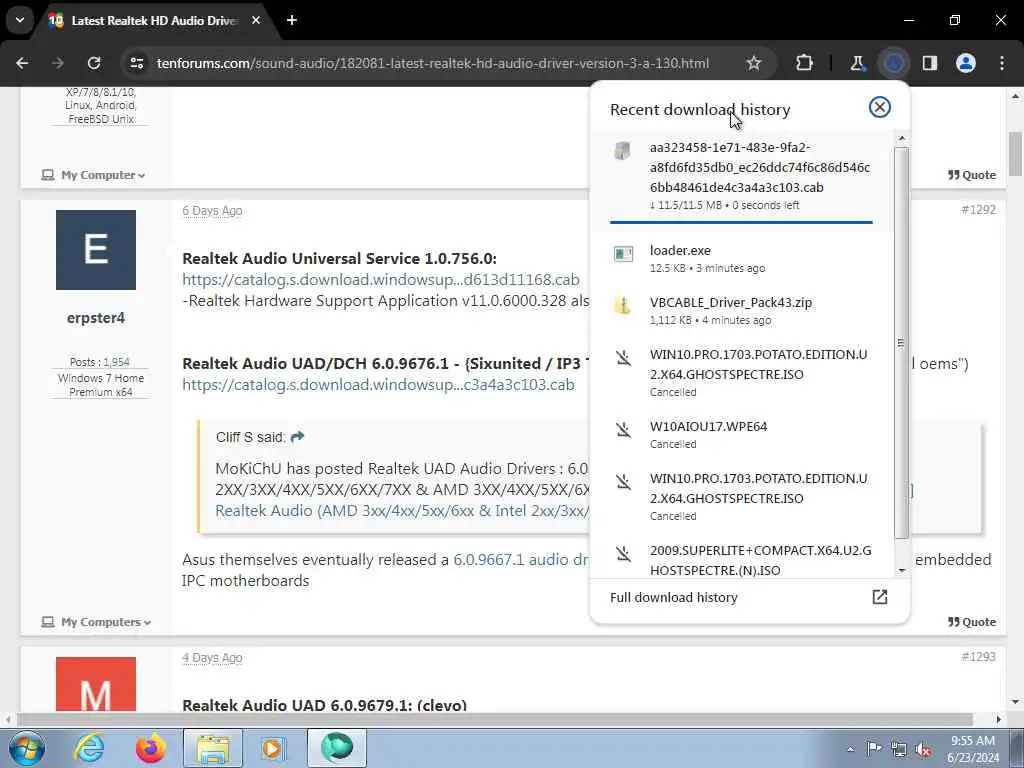Launch Firefox from taskbar
The height and width of the screenshot is (768, 1024).
151,748
